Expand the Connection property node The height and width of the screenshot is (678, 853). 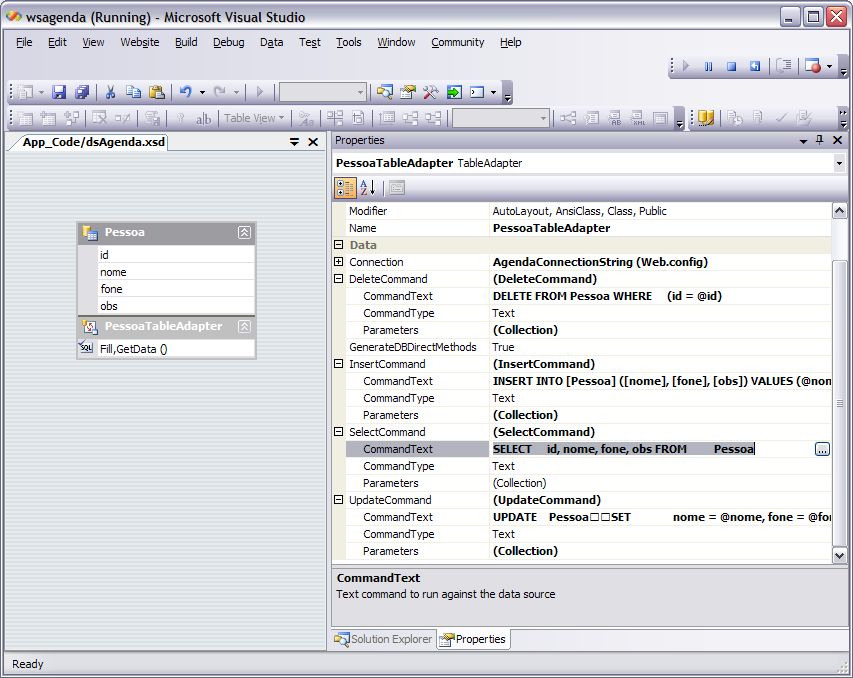339,262
